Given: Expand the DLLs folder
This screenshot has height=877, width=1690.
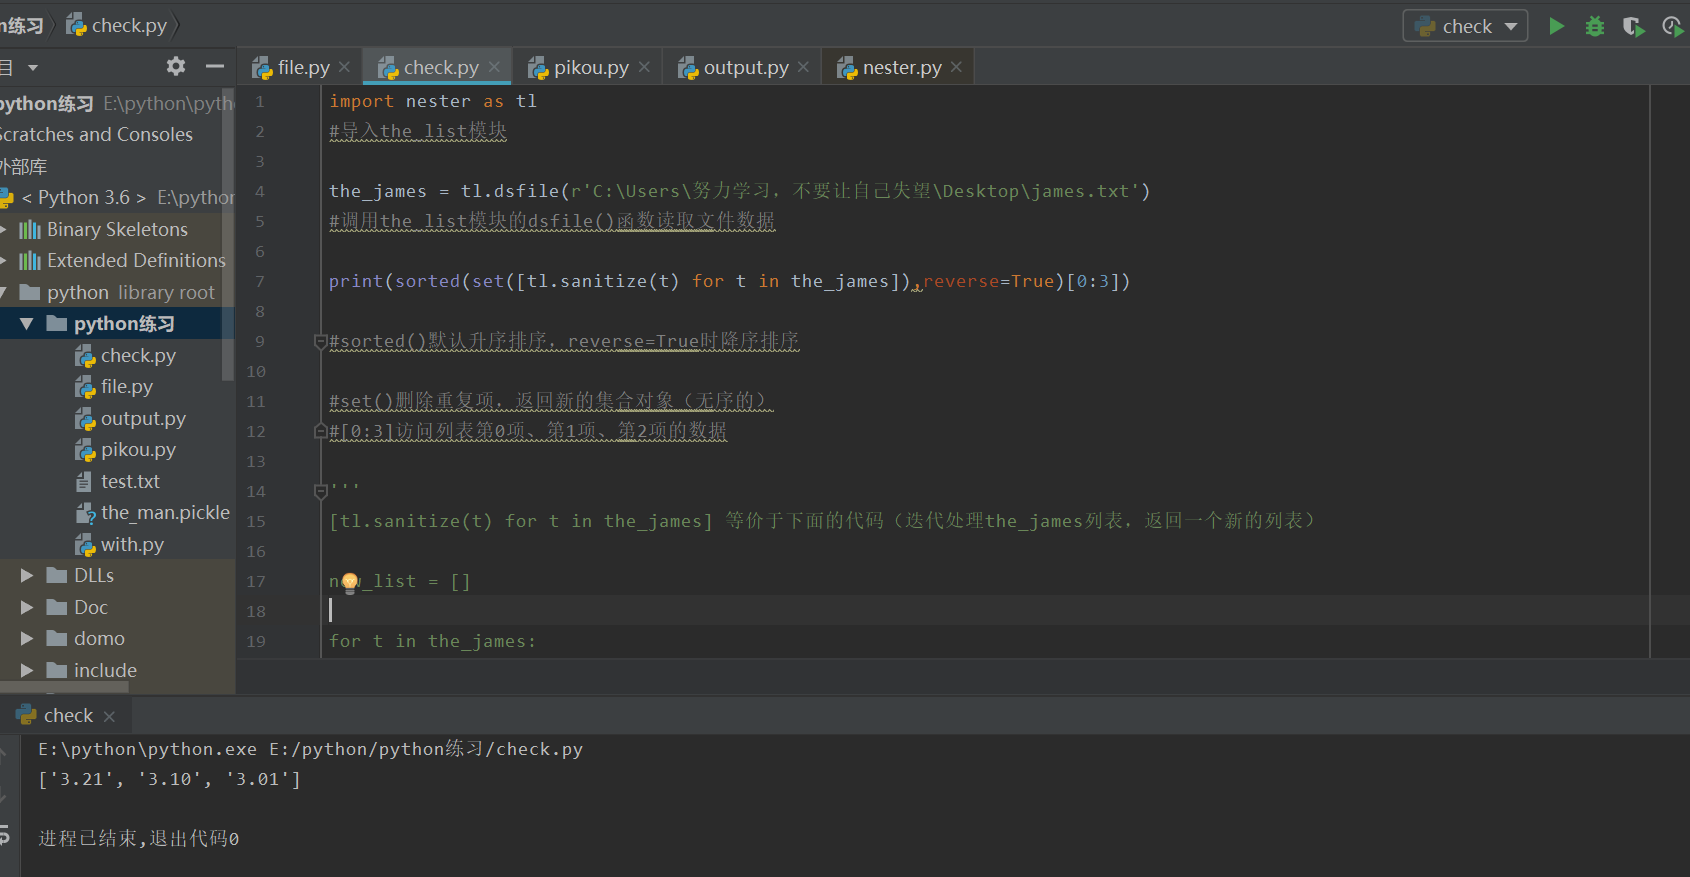Looking at the screenshot, I should coord(27,576).
